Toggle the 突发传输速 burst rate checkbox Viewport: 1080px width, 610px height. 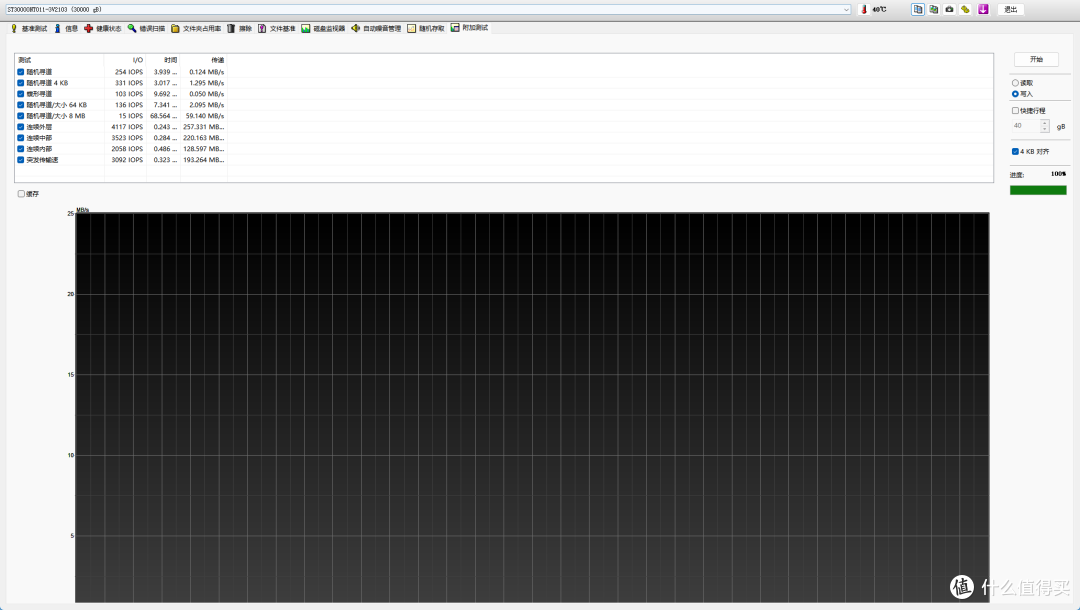coord(21,160)
